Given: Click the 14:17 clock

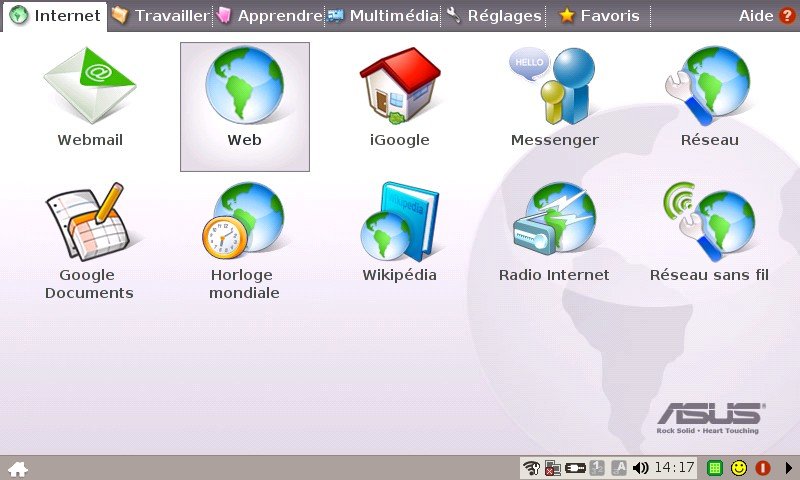Looking at the screenshot, I should tap(674, 467).
